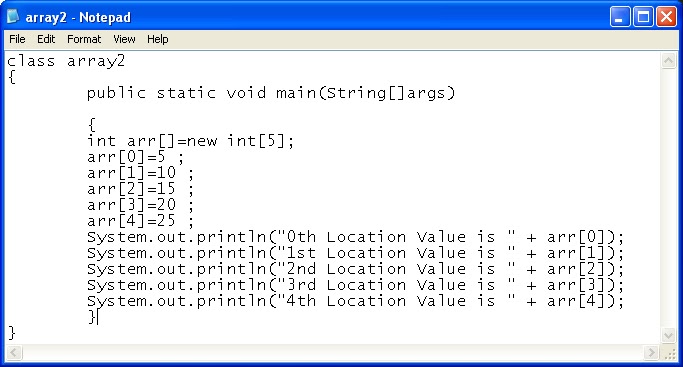Open the File menu

click(17, 39)
